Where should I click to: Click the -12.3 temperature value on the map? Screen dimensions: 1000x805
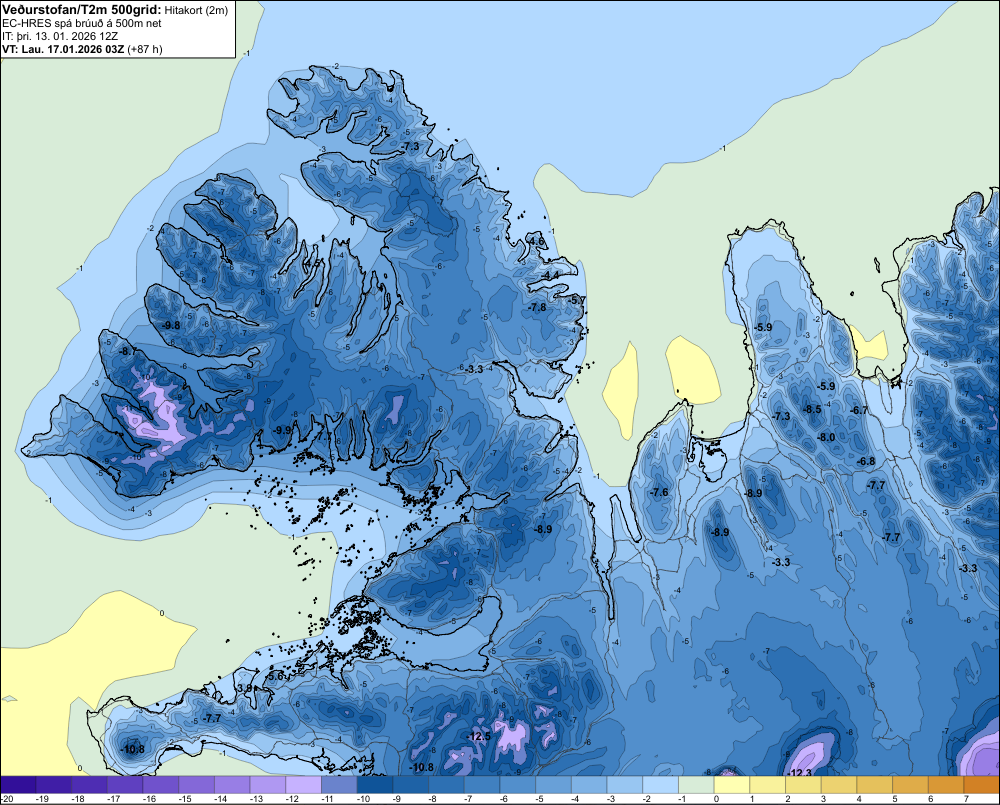point(800,773)
